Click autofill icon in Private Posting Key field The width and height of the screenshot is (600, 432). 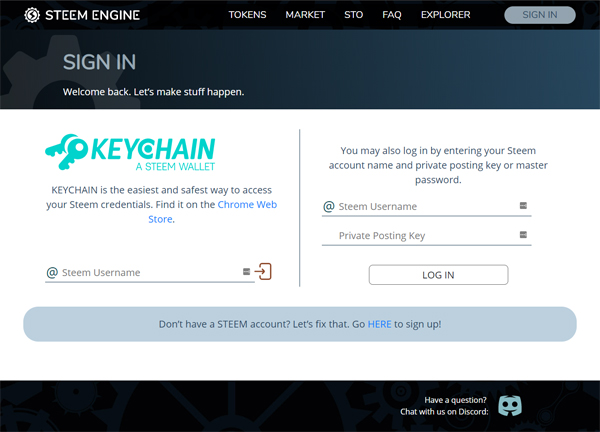tap(522, 236)
